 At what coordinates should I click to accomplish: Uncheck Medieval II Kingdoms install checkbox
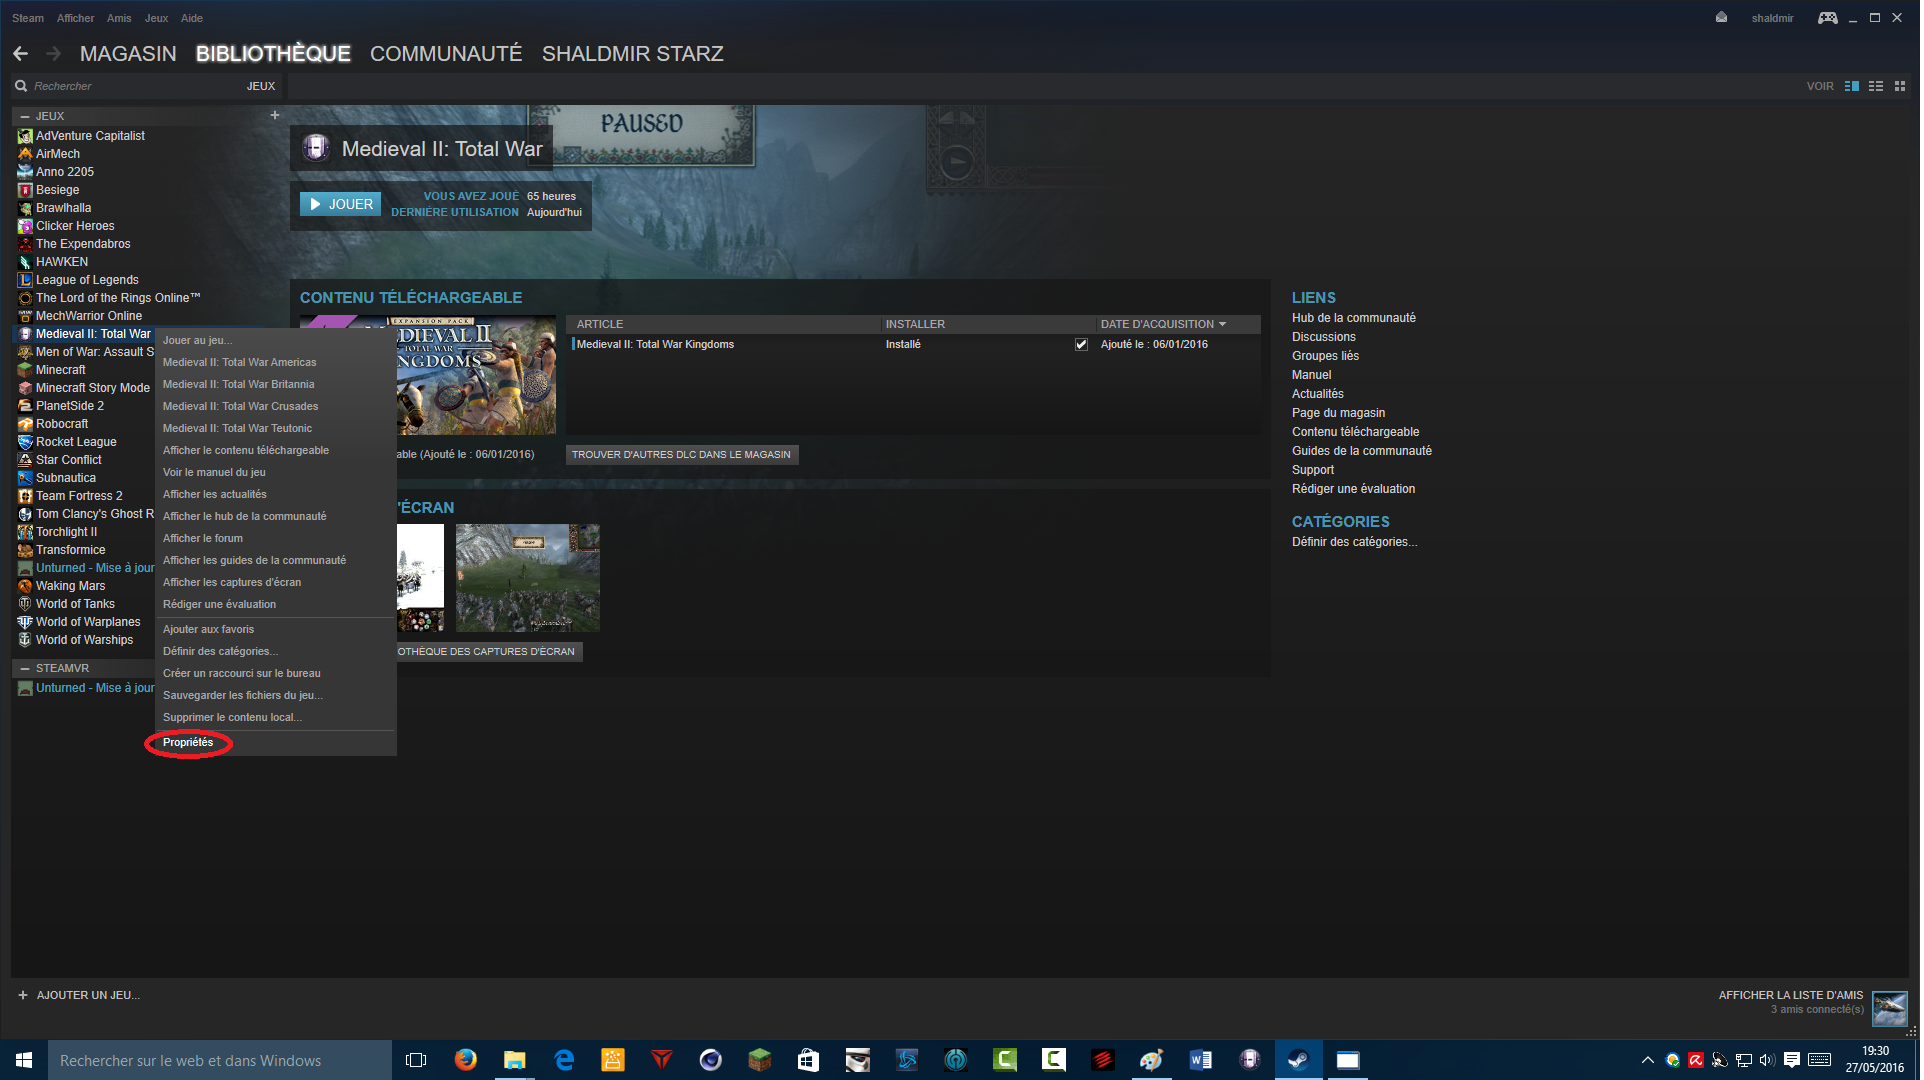point(1083,345)
